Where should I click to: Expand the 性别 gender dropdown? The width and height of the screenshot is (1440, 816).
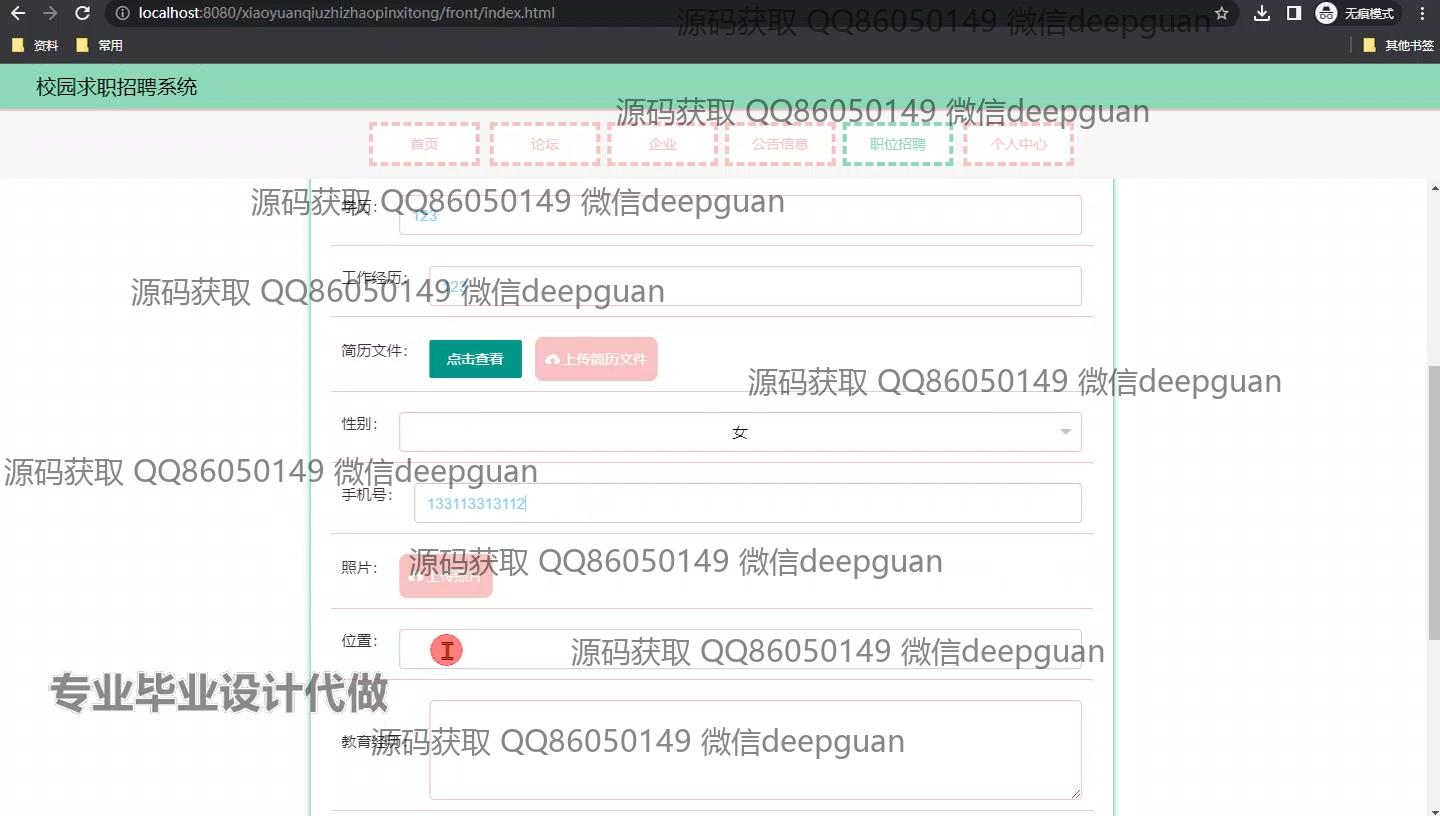coord(740,432)
